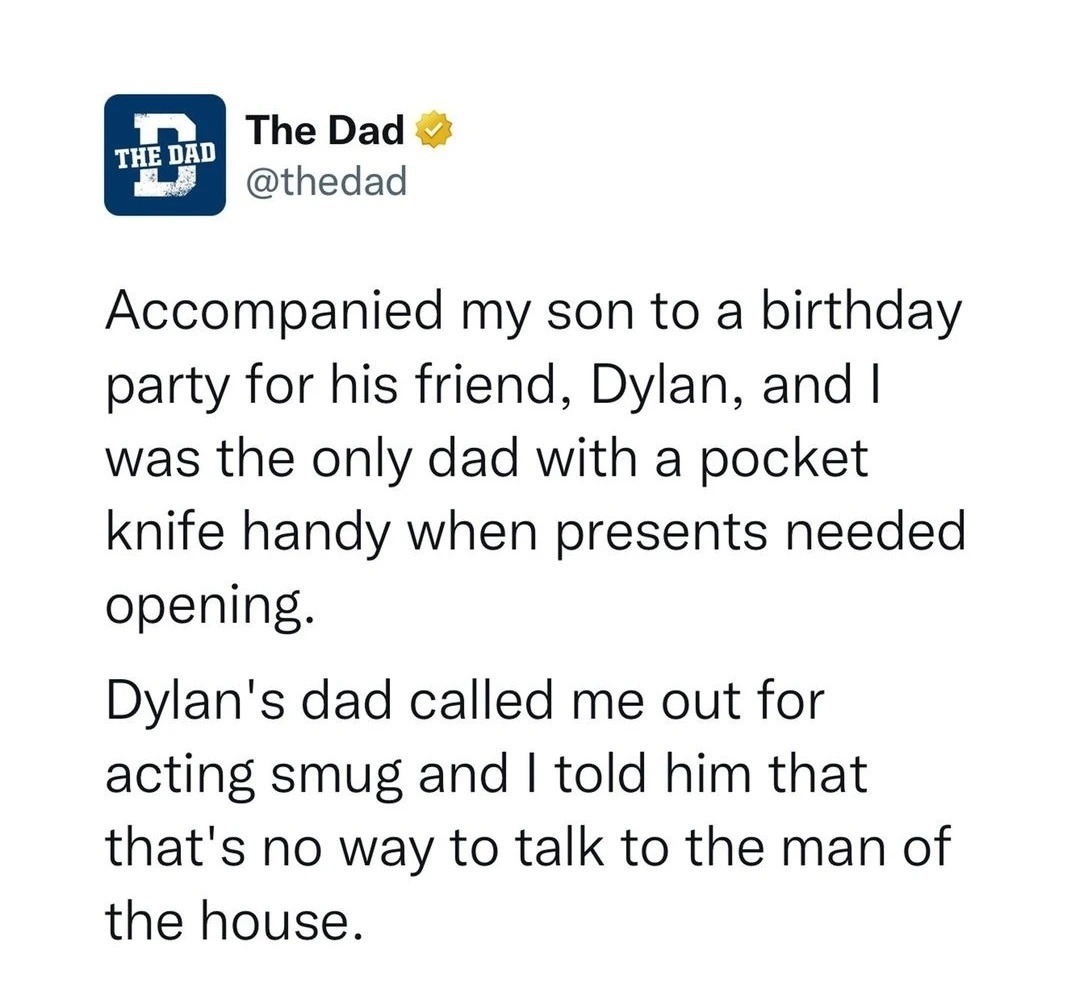Click 'the house.' on the final line
Viewport: 1080px width, 1000px height.
(233, 921)
